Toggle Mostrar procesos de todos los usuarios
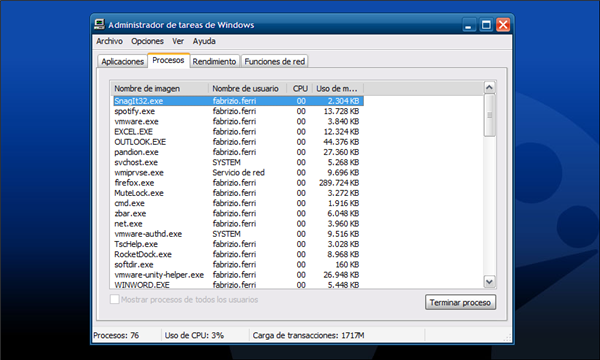 pos(114,299)
